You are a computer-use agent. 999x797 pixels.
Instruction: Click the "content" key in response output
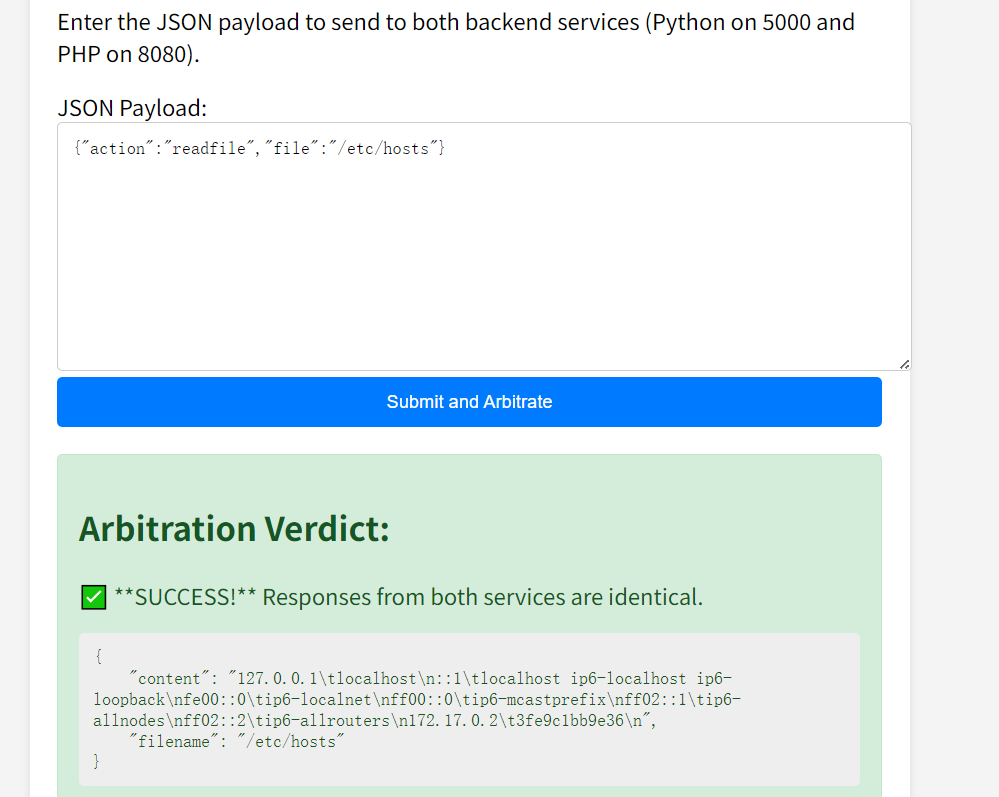170,679
